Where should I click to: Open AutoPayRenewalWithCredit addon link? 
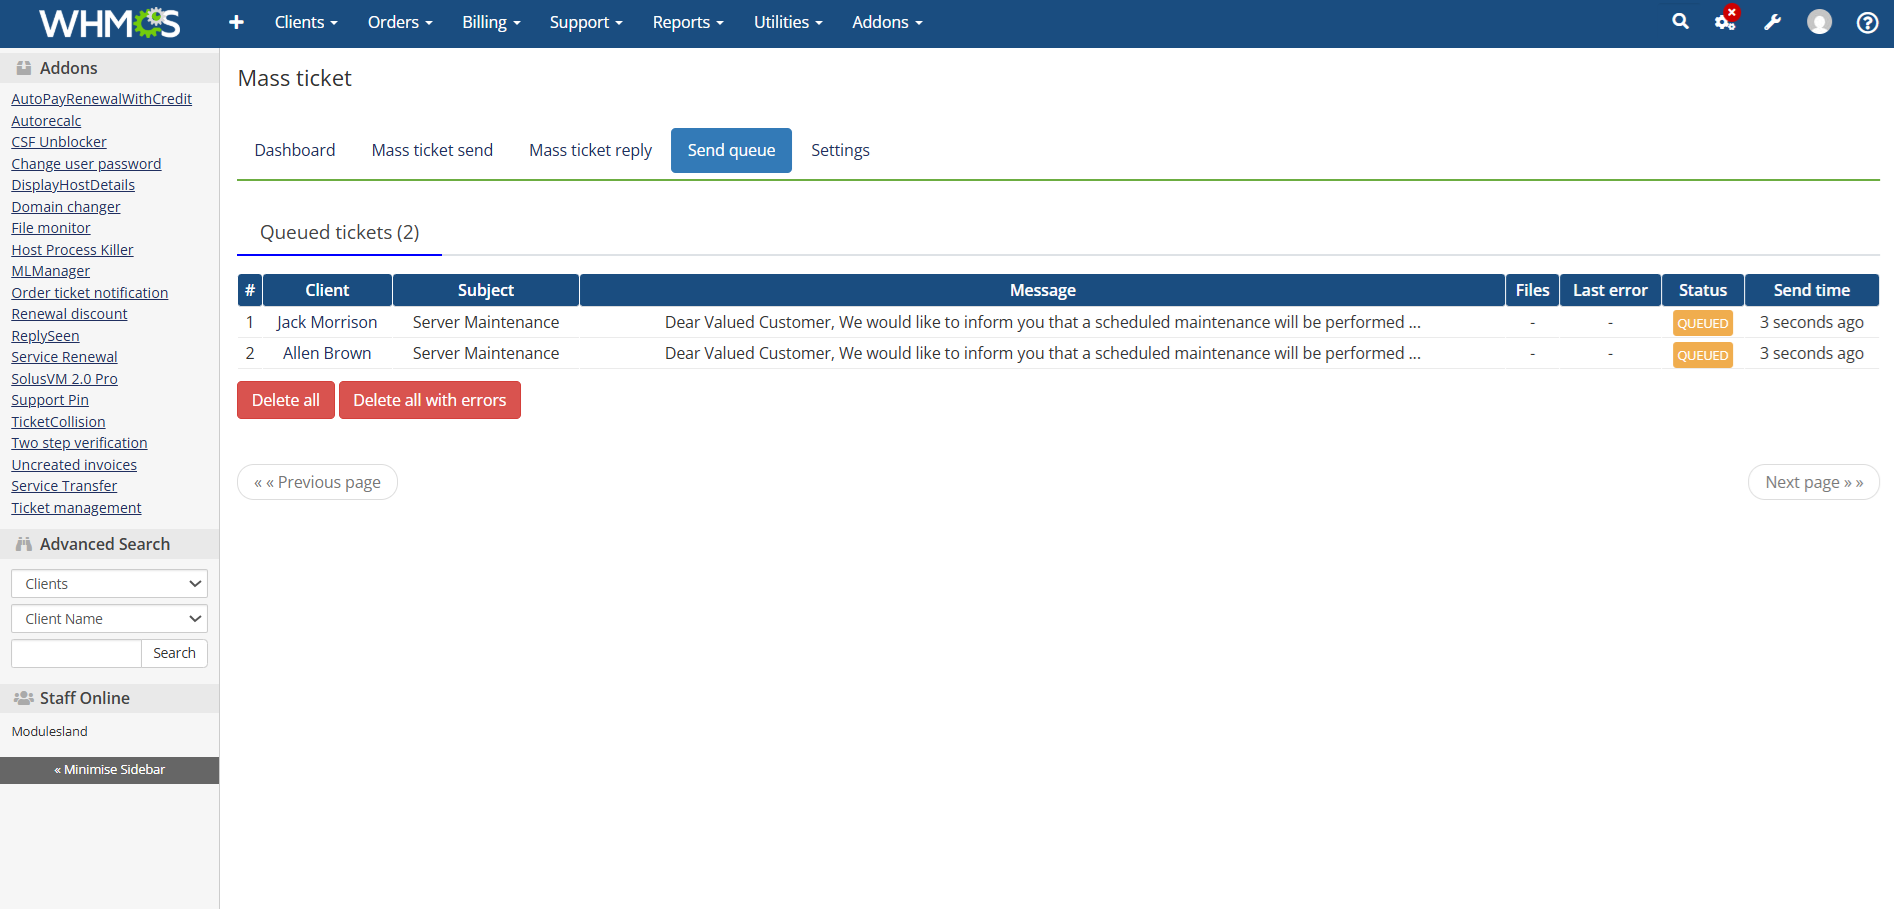(x=101, y=99)
